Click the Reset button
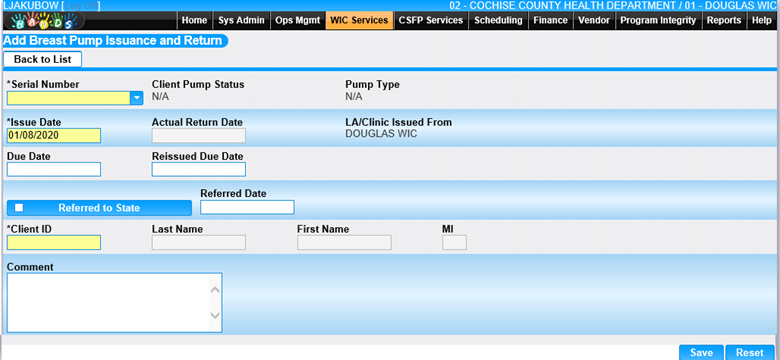Image resolution: width=780 pixels, height=360 pixels. point(750,352)
